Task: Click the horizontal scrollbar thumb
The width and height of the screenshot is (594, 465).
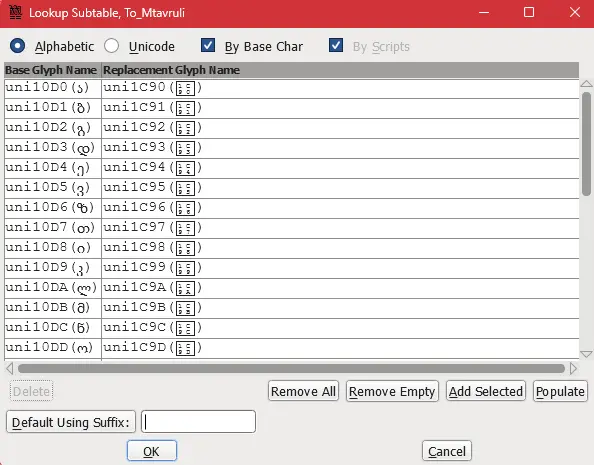Action: 291,368
